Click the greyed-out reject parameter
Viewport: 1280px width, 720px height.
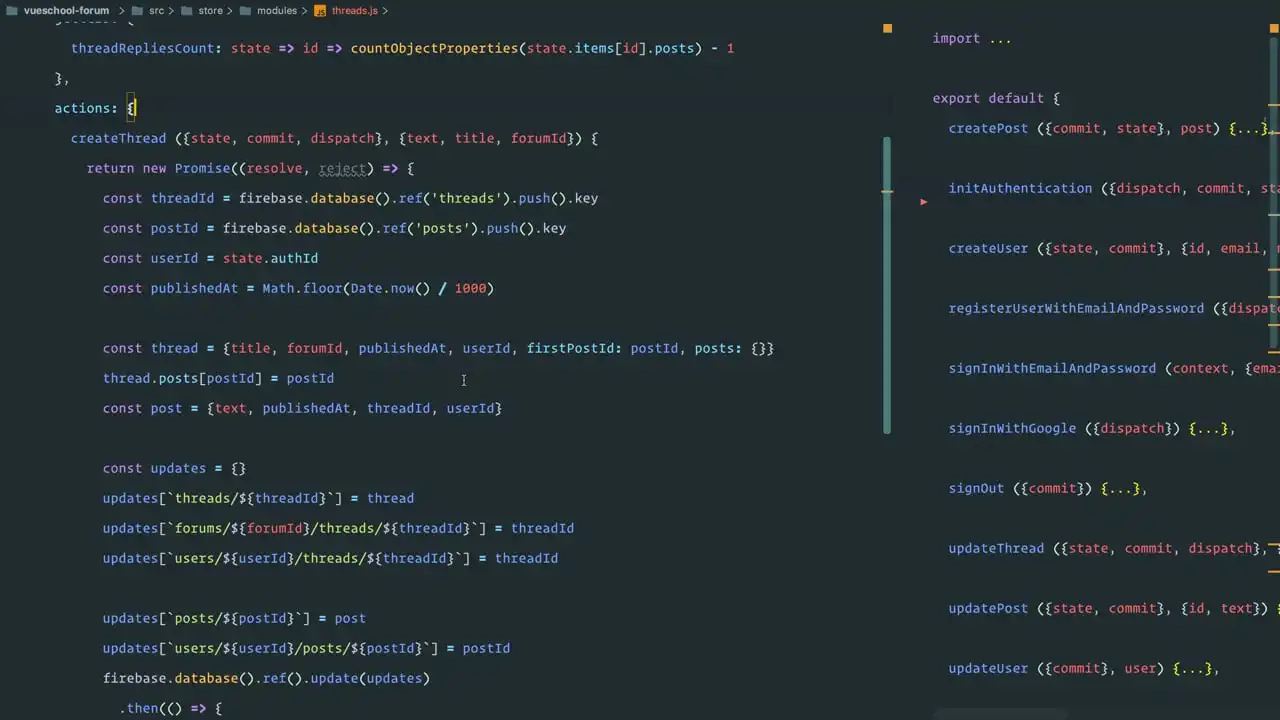pos(342,168)
